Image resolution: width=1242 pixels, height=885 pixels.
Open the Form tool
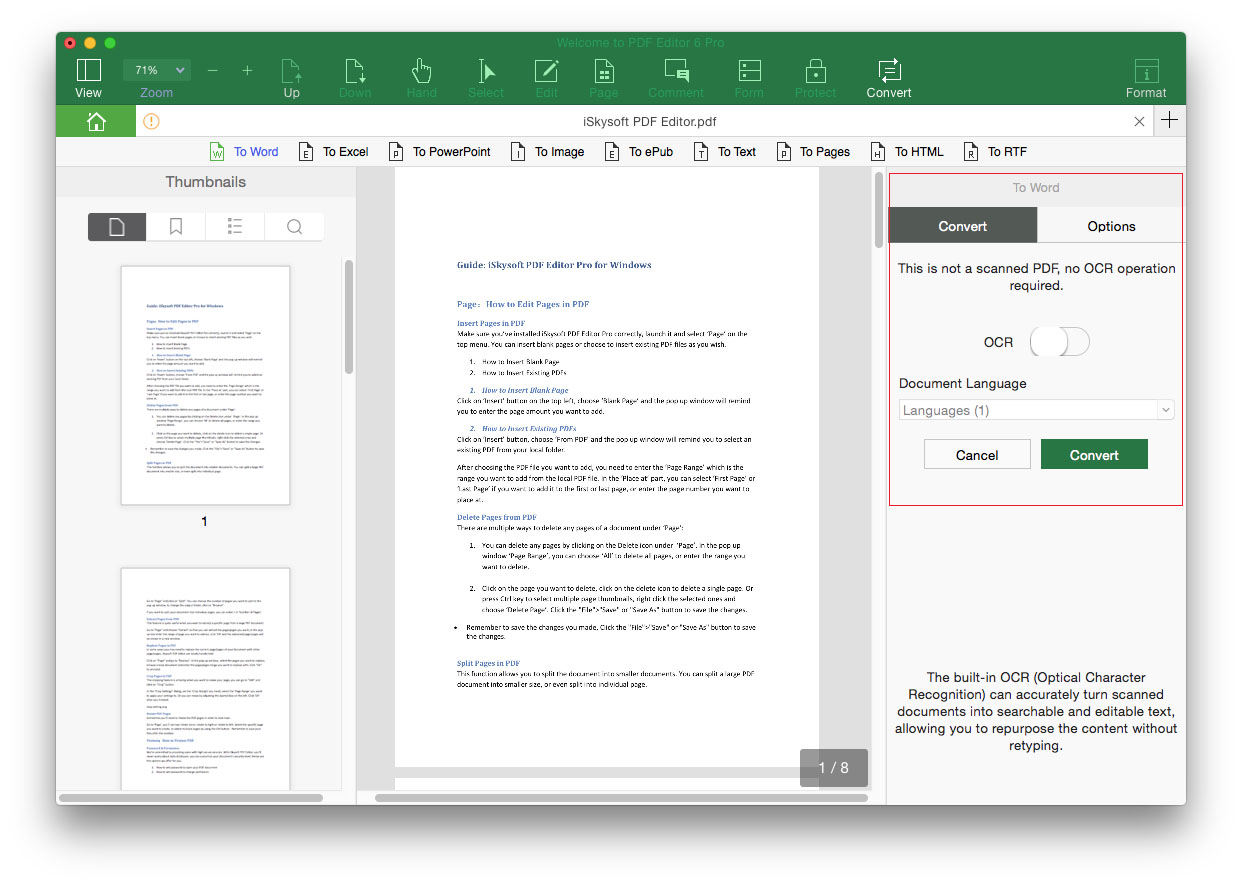tap(749, 71)
